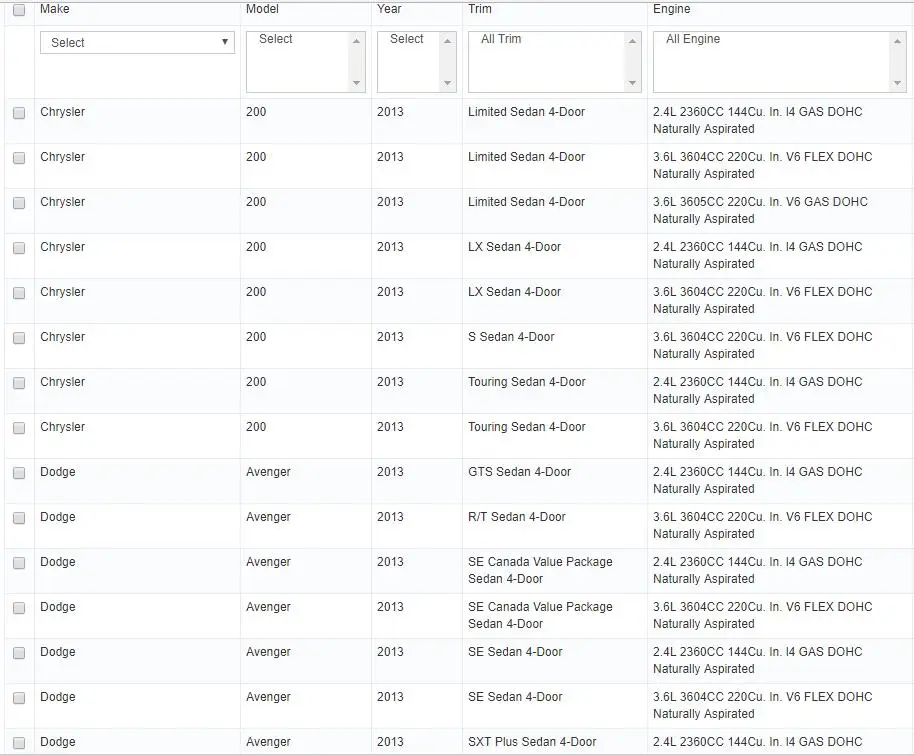This screenshot has width=914, height=755.
Task: Check the Chrysler Touring Sedan 3.6L row
Action: click(x=19, y=428)
